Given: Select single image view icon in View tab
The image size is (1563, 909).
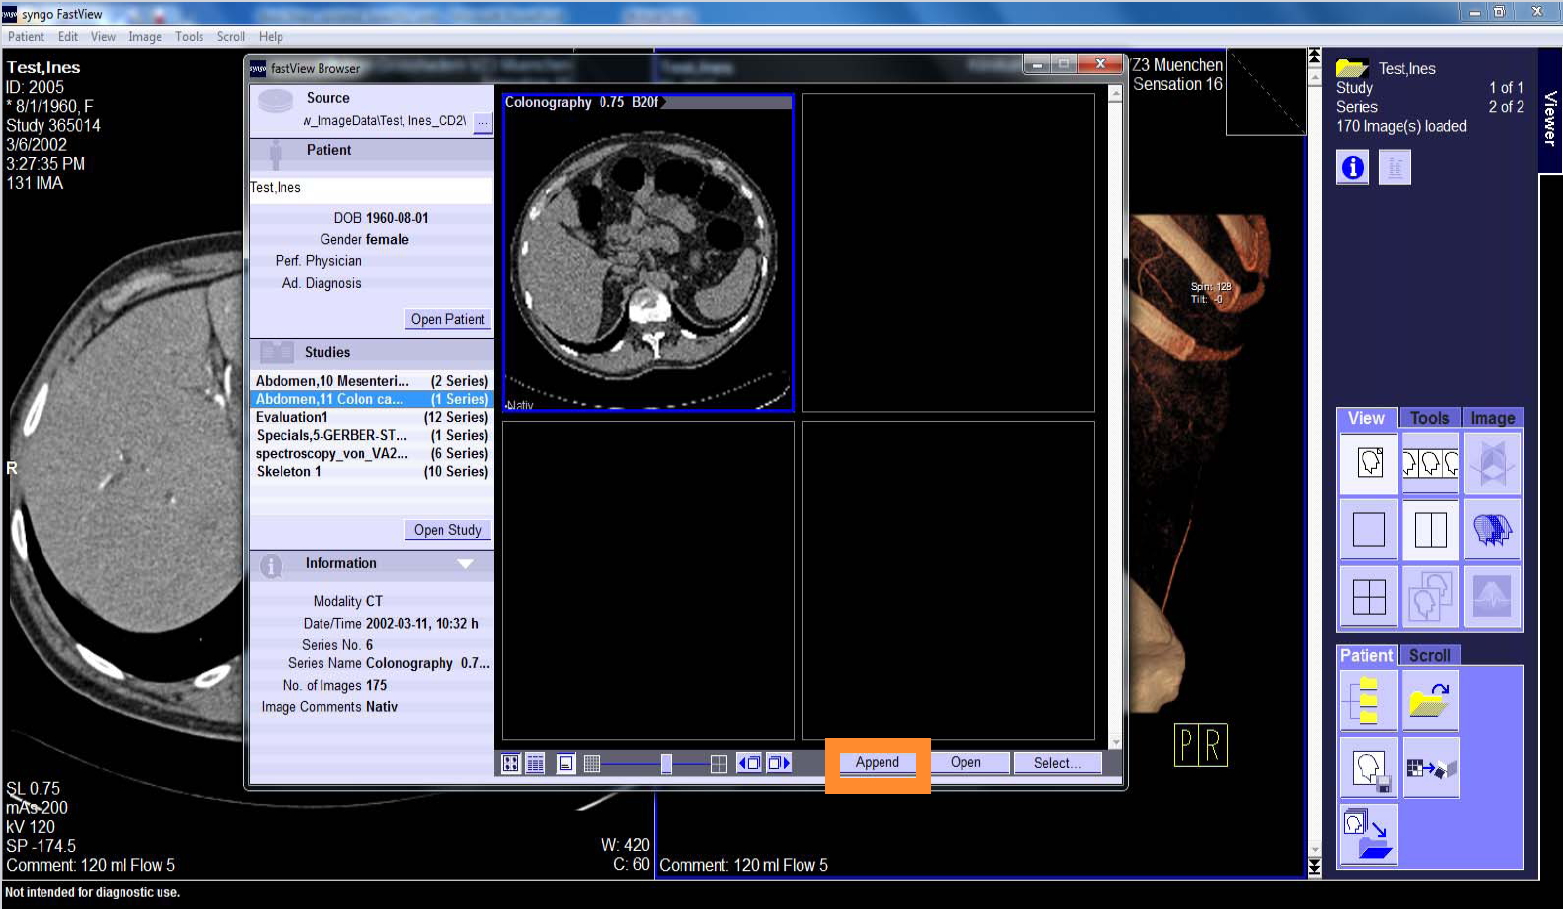Looking at the screenshot, I should click(x=1369, y=462).
